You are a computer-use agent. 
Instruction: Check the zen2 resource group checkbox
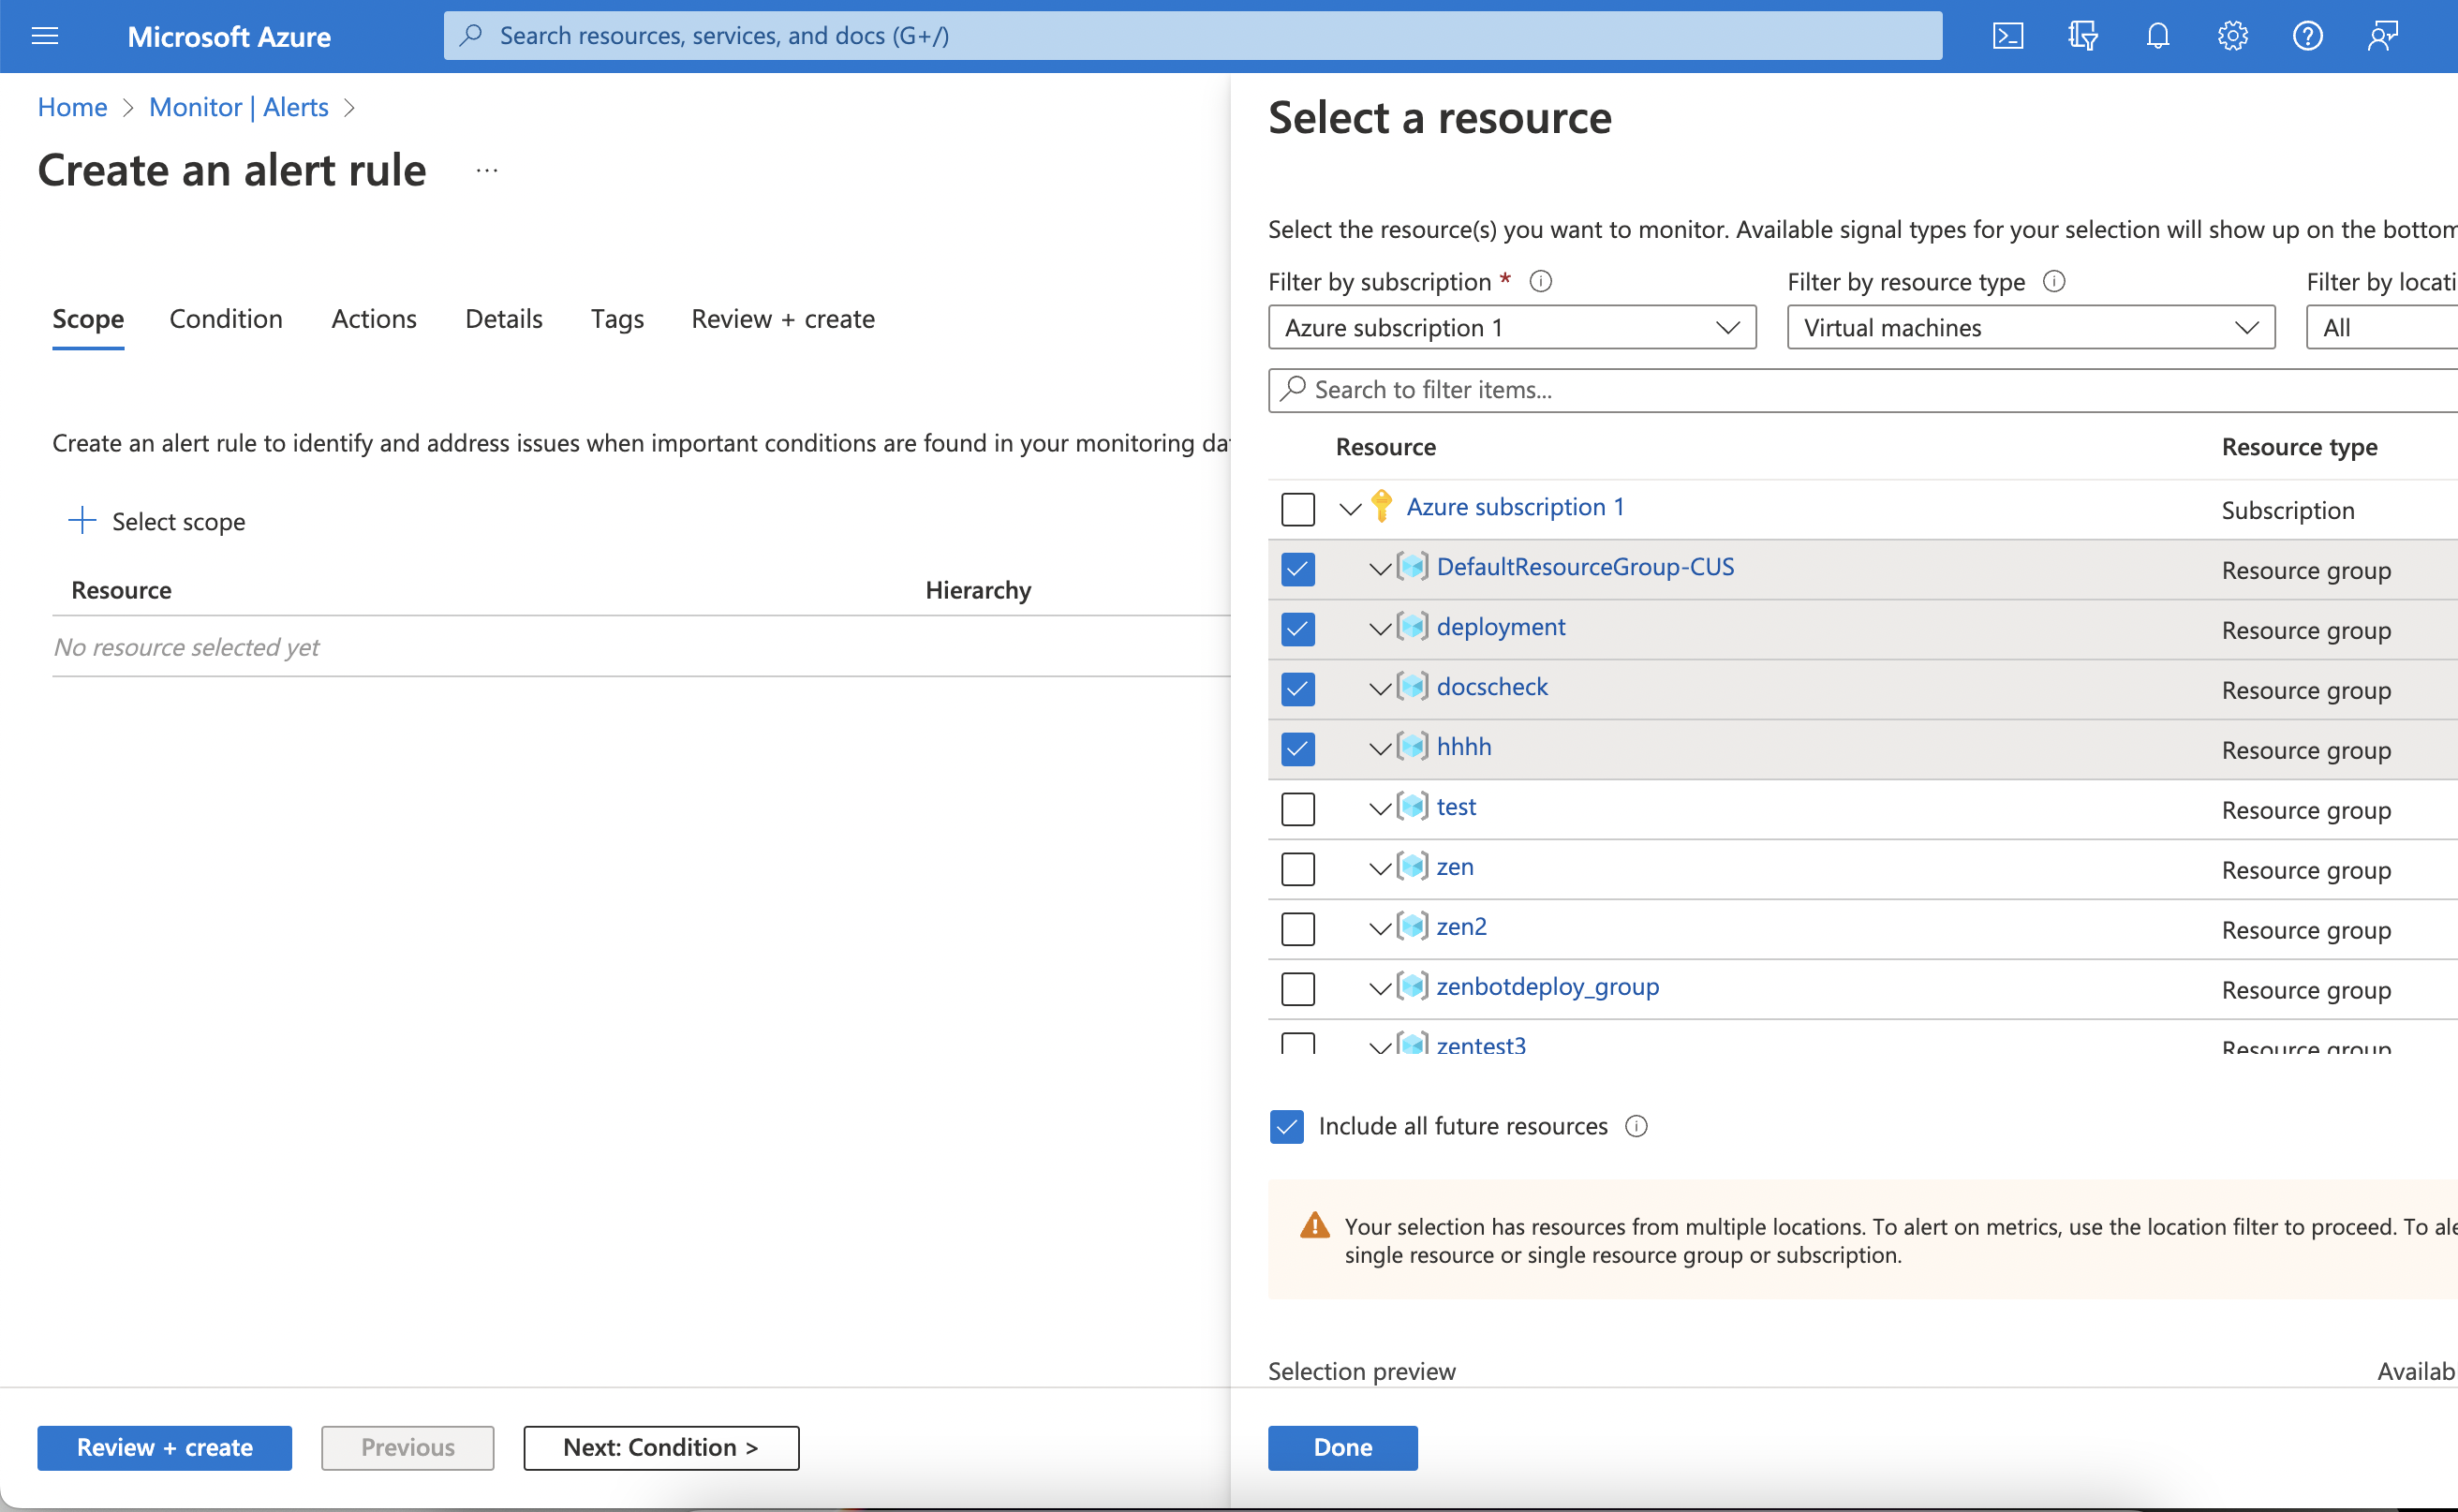pyautogui.click(x=1297, y=929)
